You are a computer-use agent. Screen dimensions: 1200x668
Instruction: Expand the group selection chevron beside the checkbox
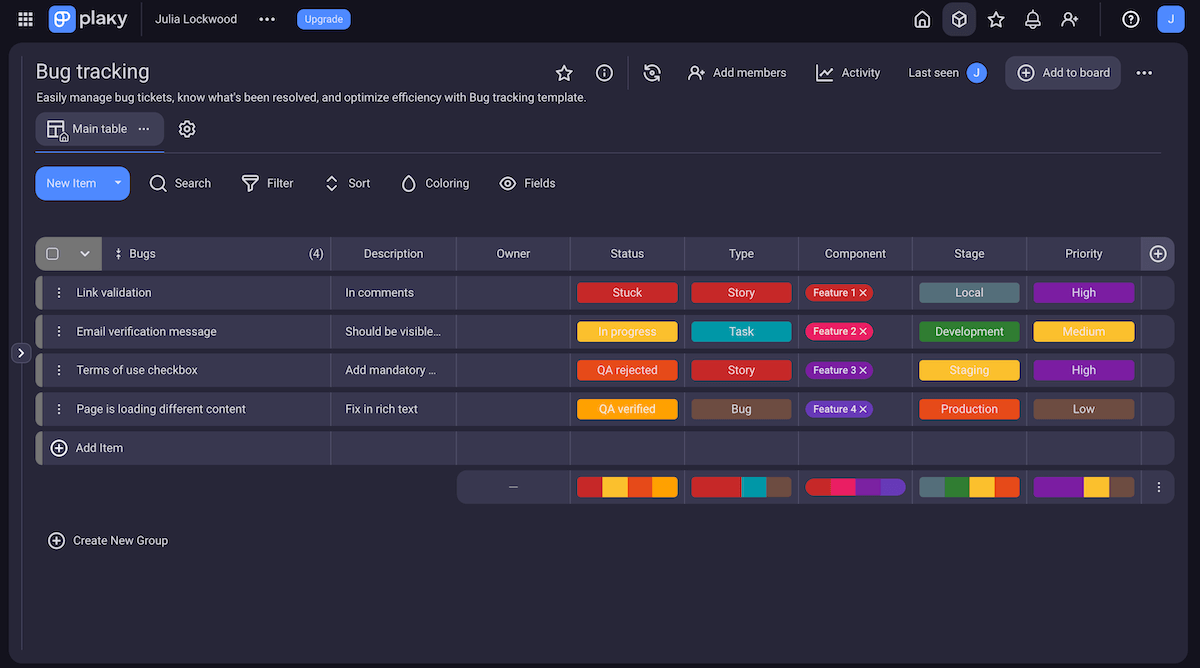click(84, 253)
